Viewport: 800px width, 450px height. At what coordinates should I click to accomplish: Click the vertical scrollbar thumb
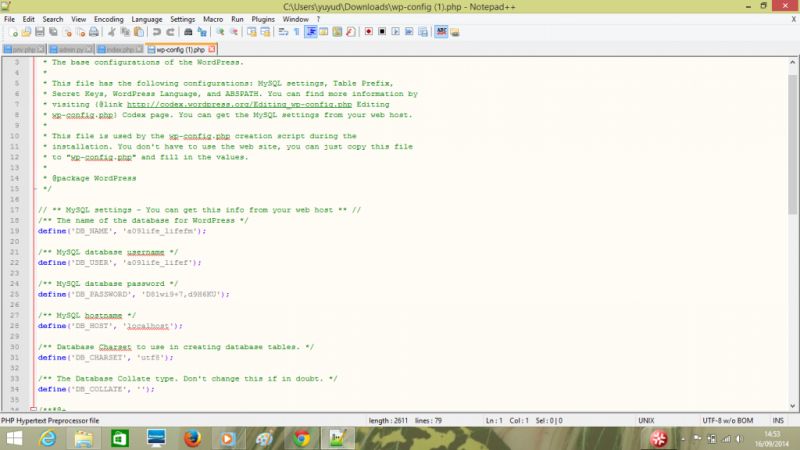click(x=792, y=144)
